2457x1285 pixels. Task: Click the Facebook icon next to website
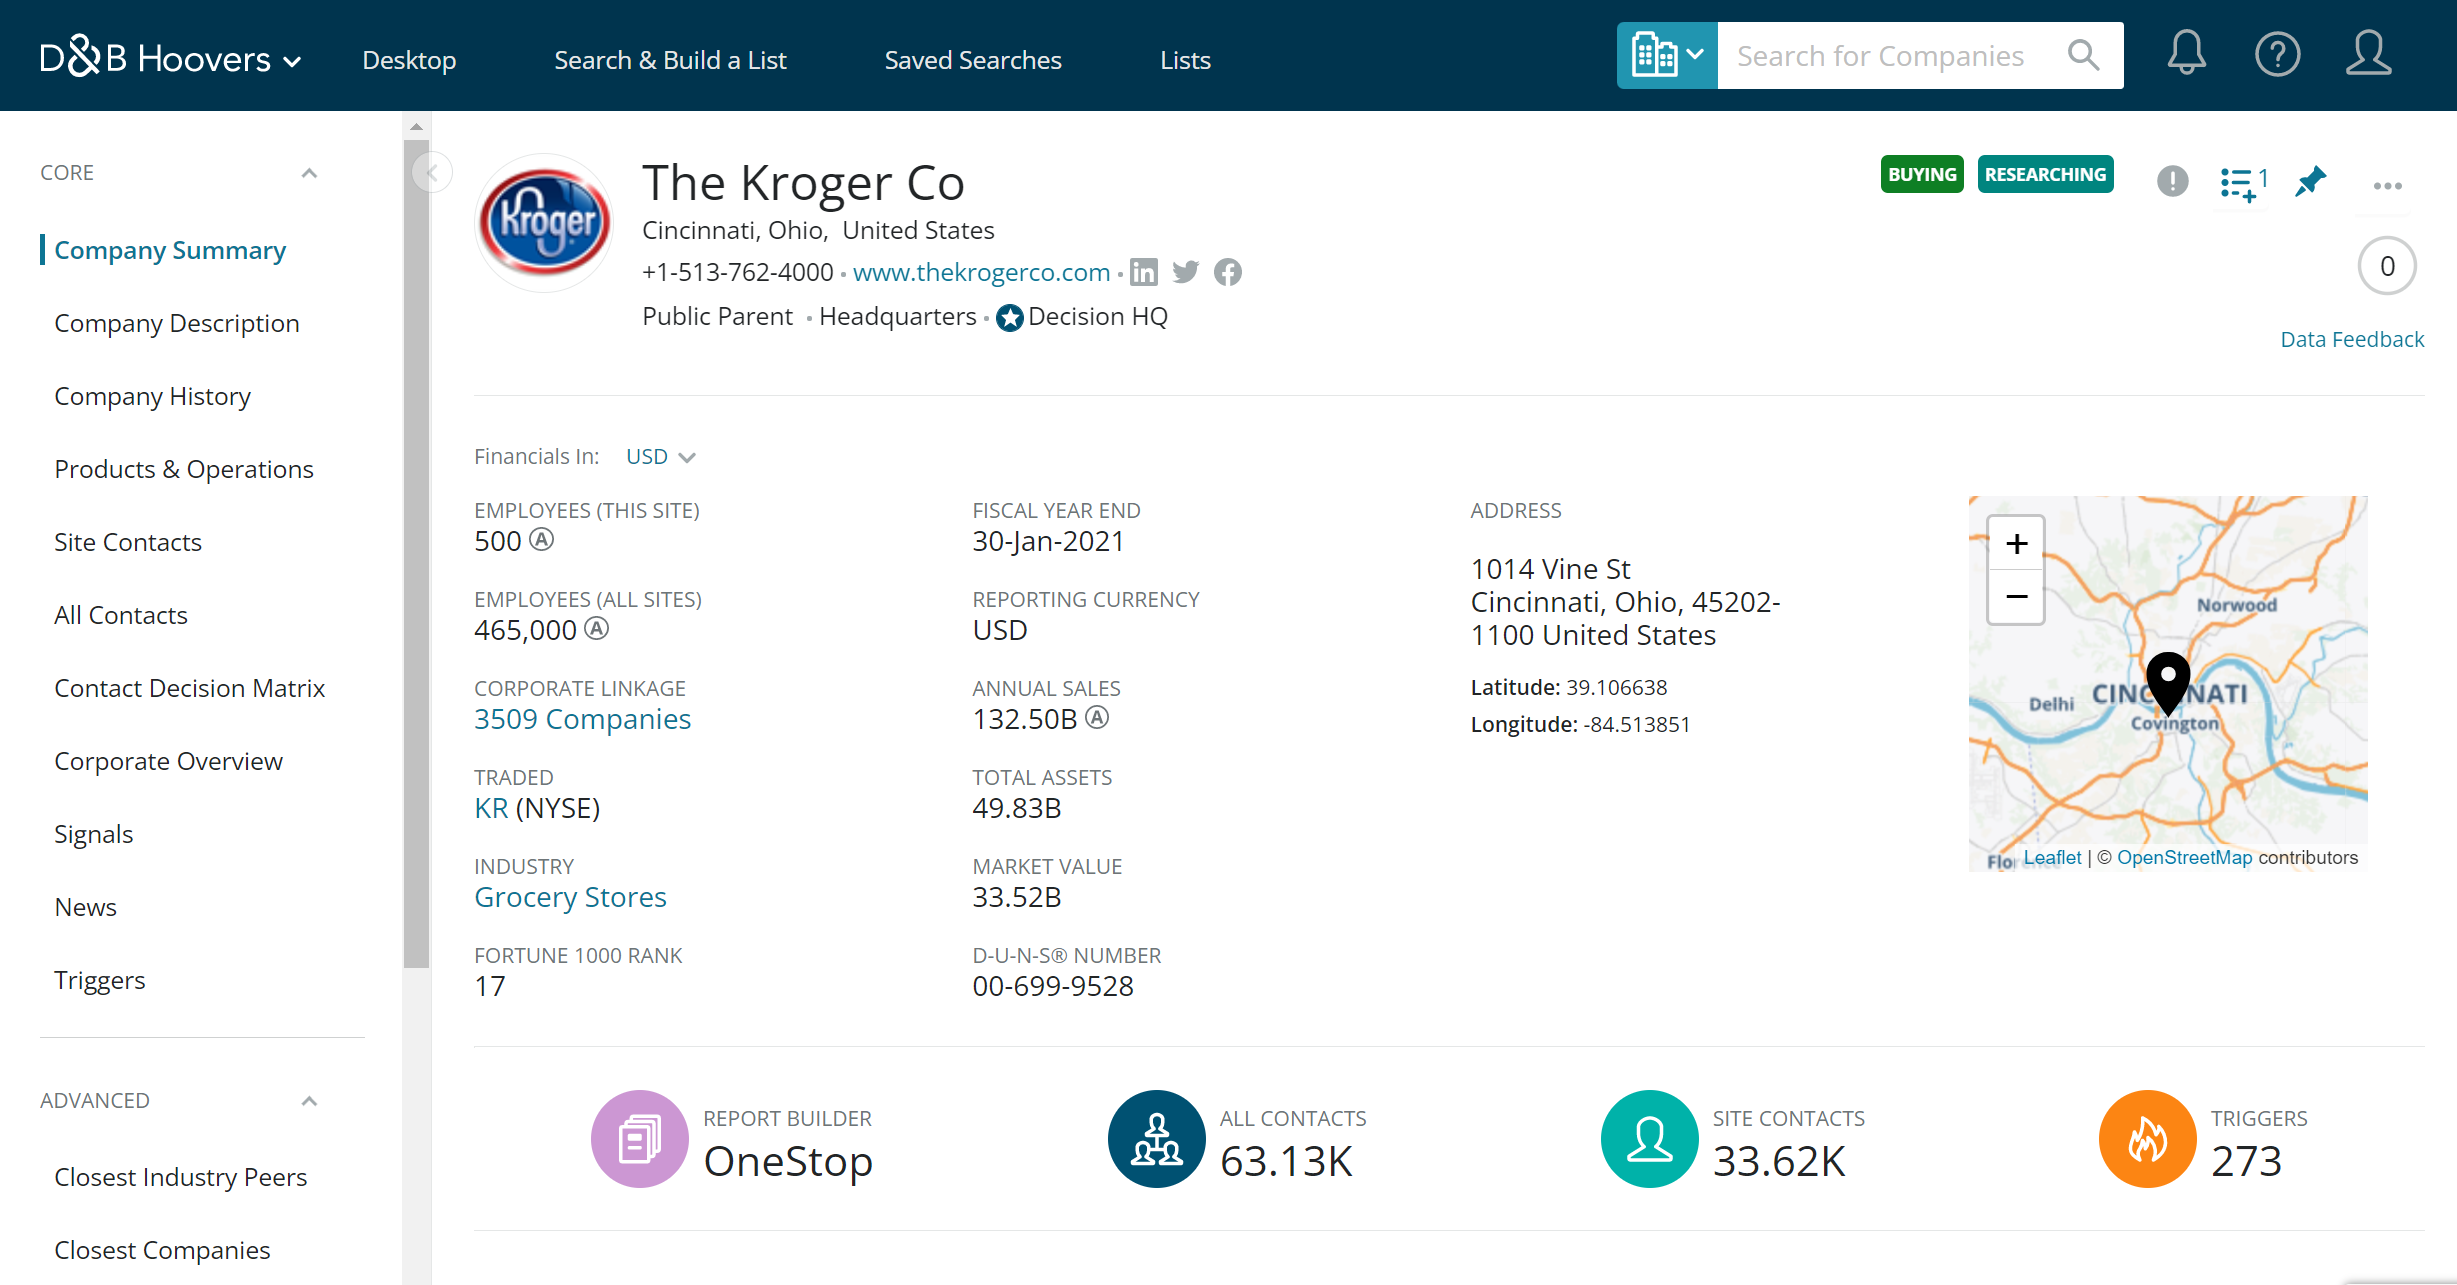[1228, 272]
